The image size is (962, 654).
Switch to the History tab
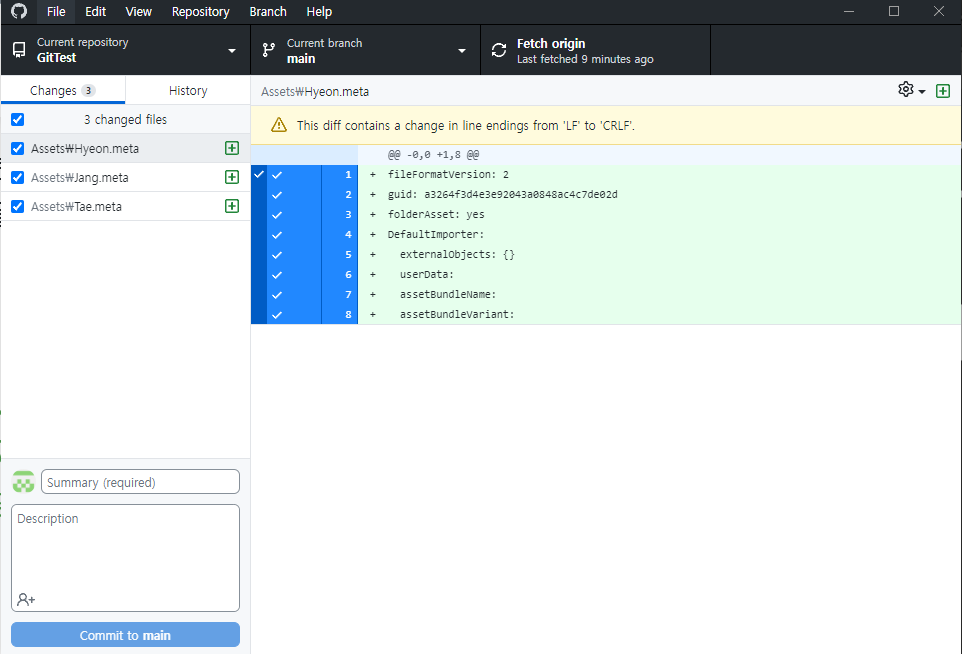188,90
